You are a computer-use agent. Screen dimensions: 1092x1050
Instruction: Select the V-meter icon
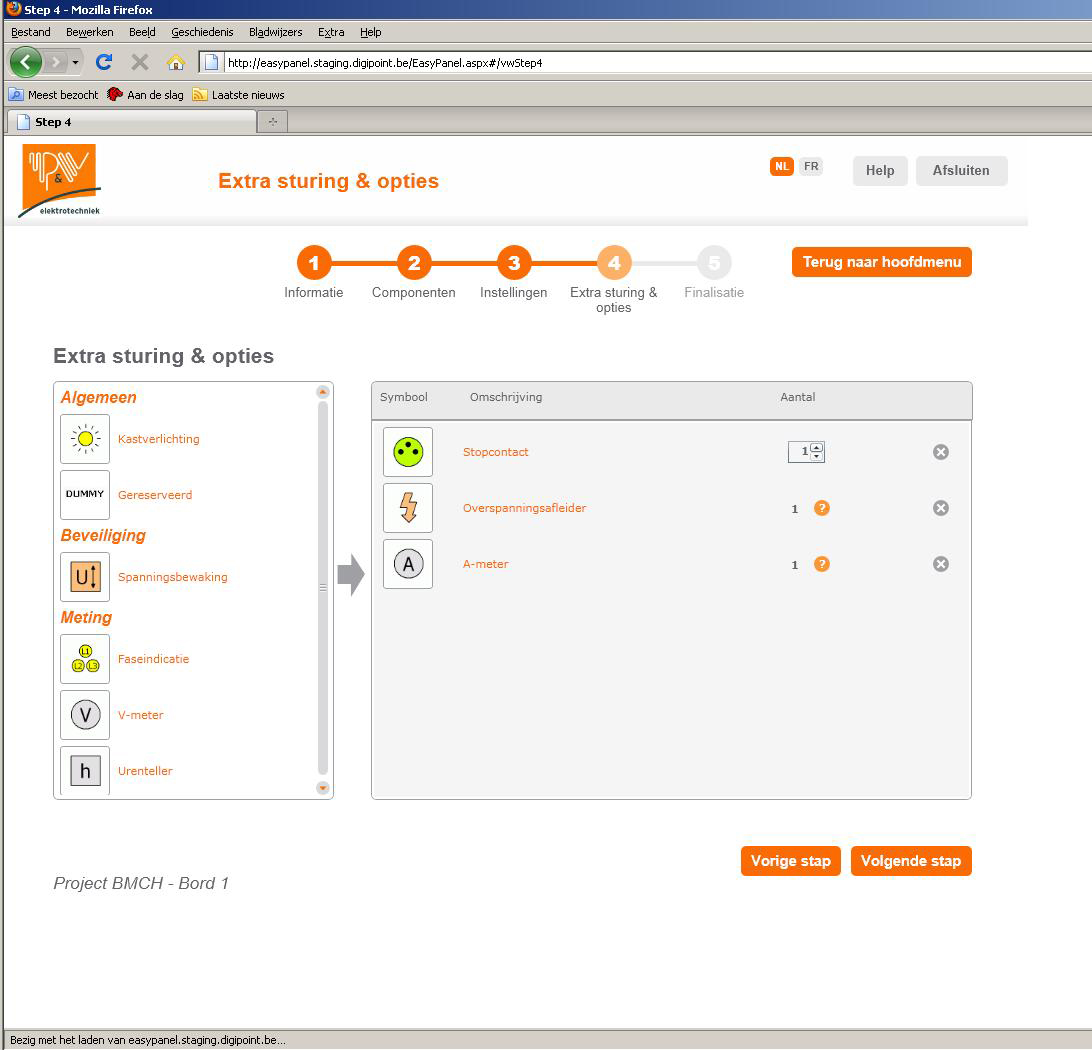click(85, 715)
